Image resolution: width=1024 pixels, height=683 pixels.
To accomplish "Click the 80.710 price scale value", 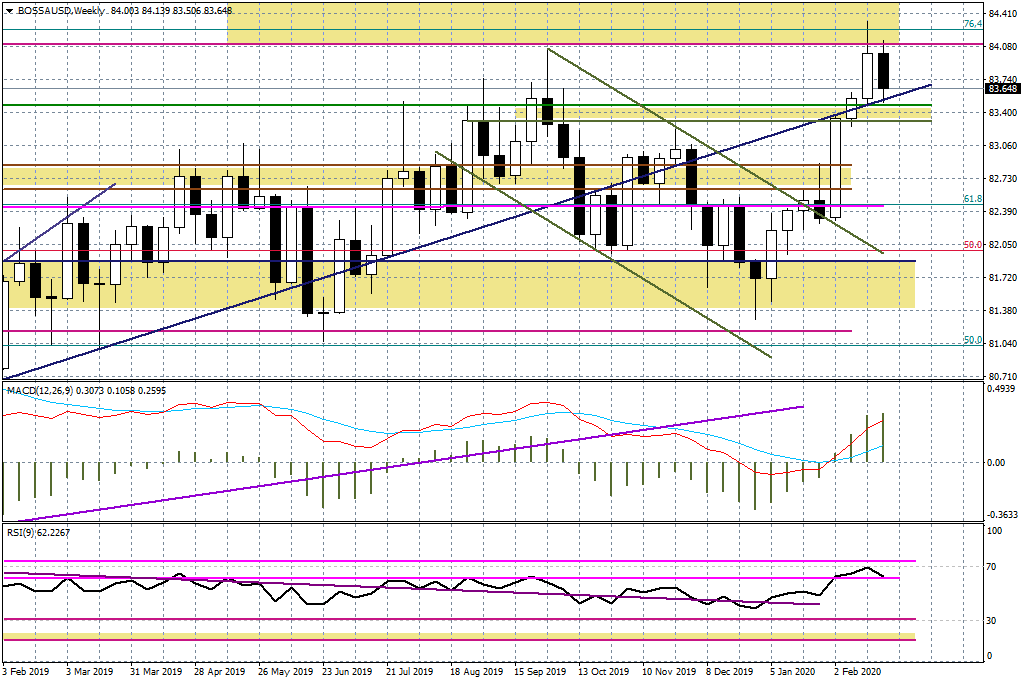I will coord(1002,377).
